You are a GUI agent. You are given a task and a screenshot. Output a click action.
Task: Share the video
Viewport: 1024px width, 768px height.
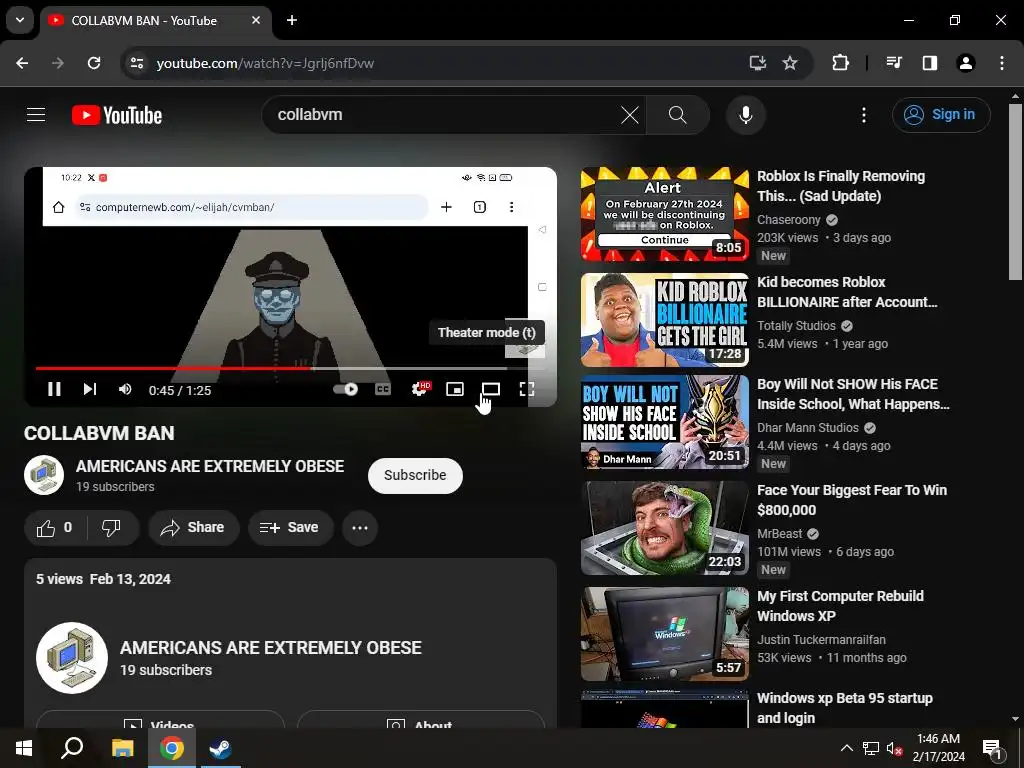193,528
